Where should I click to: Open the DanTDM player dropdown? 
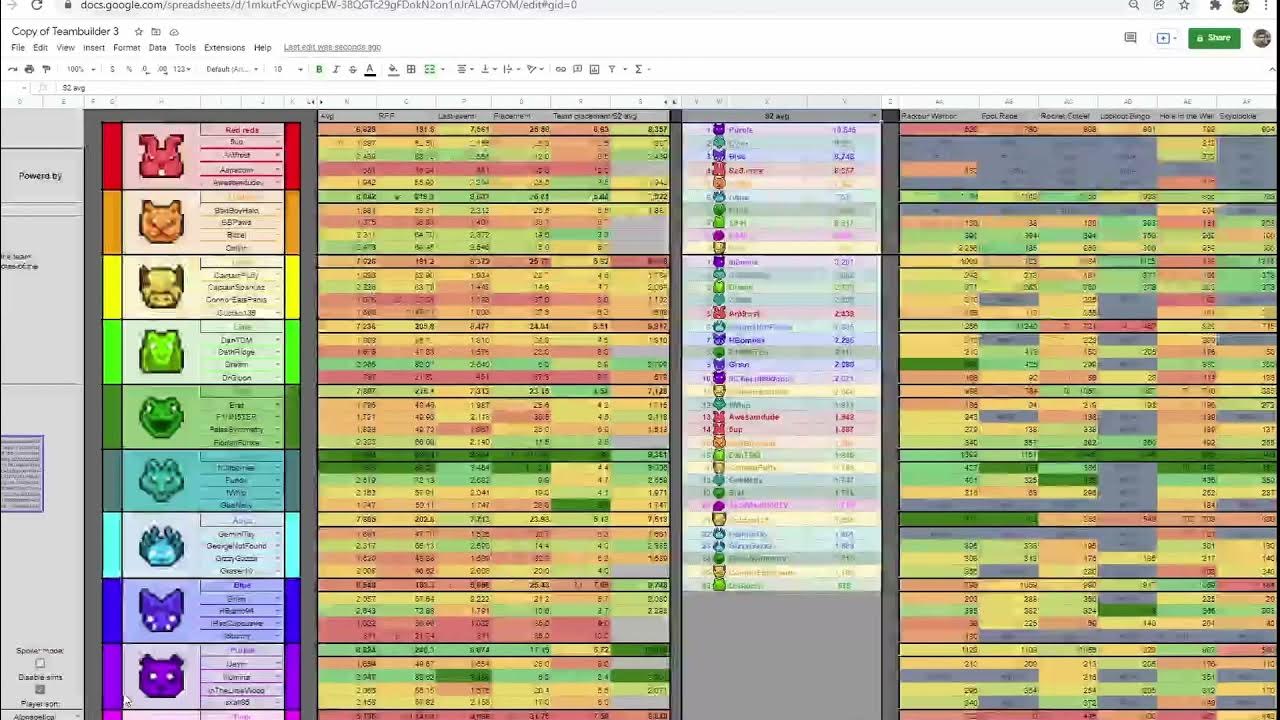pos(278,340)
